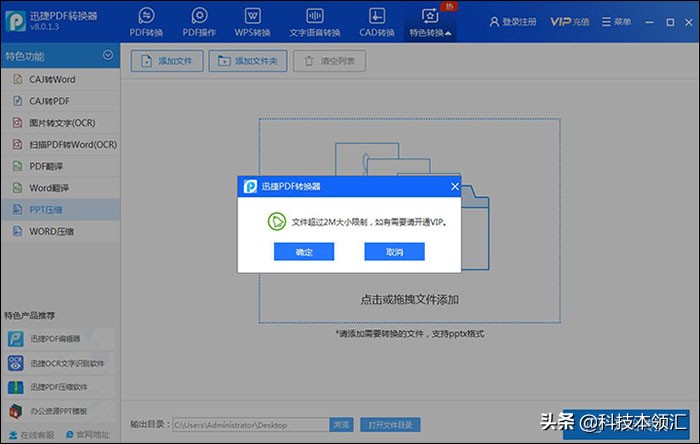Click the 图片转文字(OCR) red icon
This screenshot has height=444, width=700.
17,123
